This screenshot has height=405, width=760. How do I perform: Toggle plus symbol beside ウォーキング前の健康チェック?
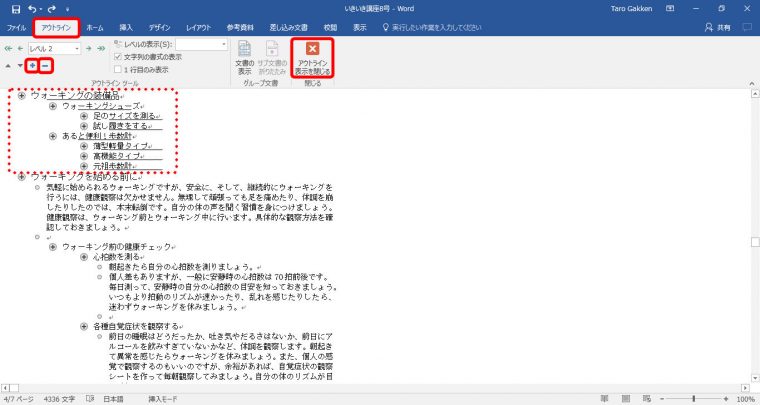click(53, 247)
